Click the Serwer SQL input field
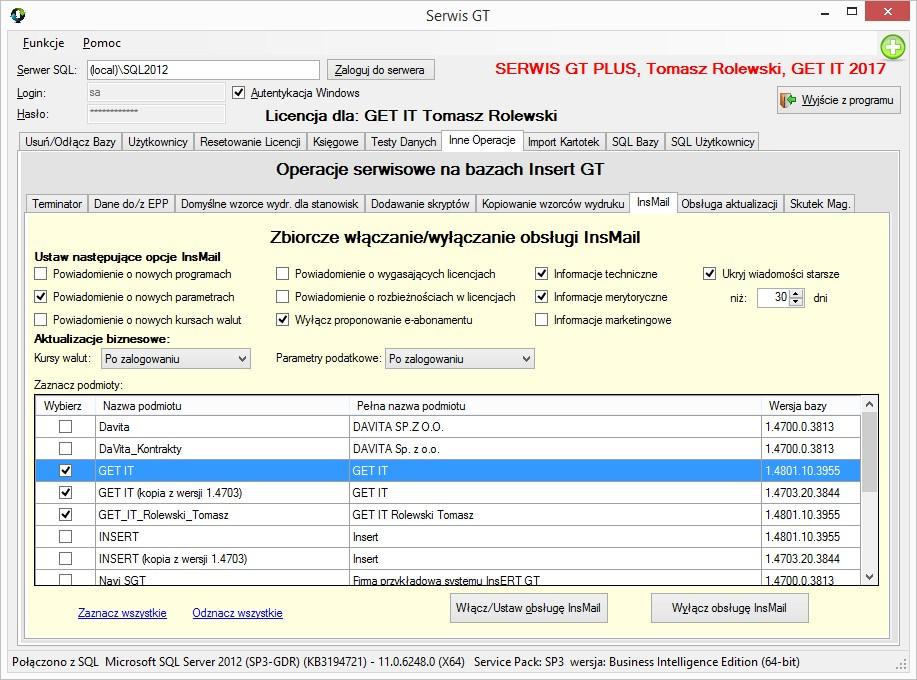 [204, 70]
